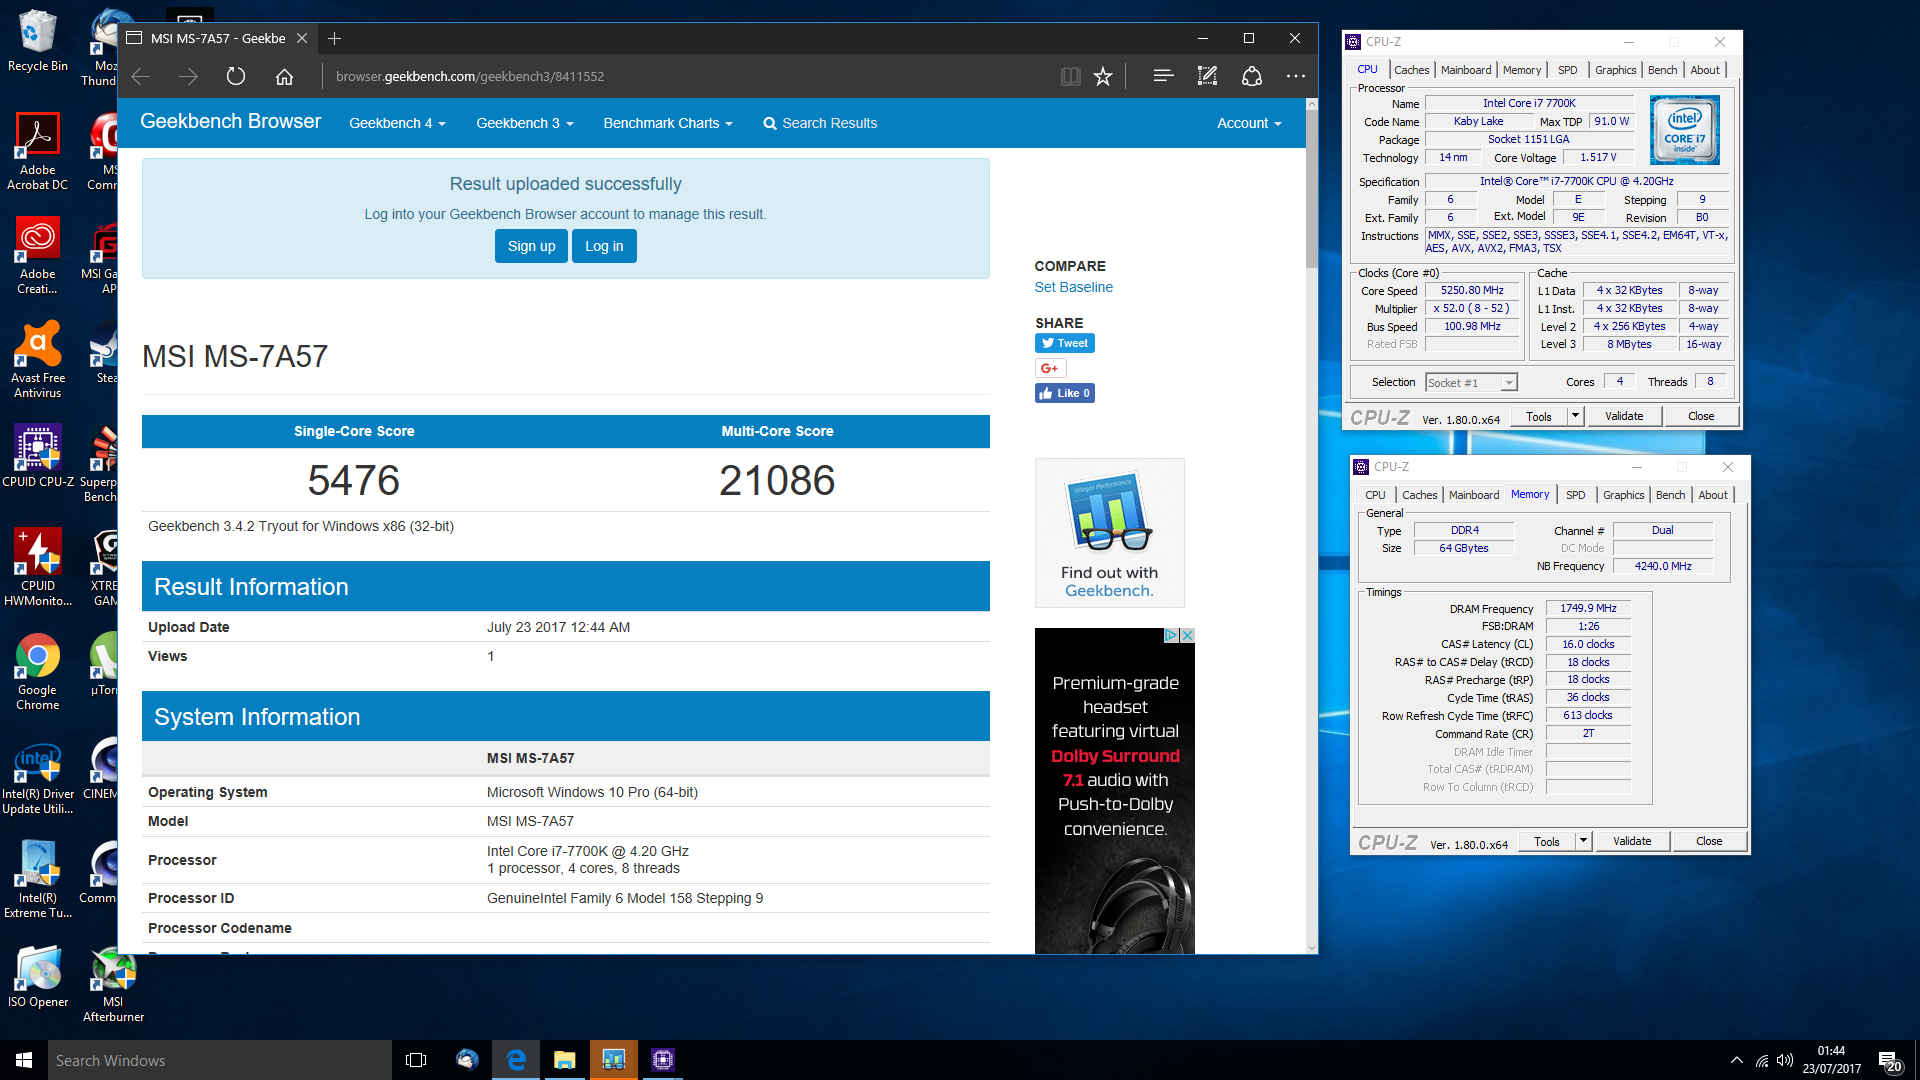Screen dimensions: 1920x1080
Task: Refresh the Geekbench page
Action: (236, 76)
